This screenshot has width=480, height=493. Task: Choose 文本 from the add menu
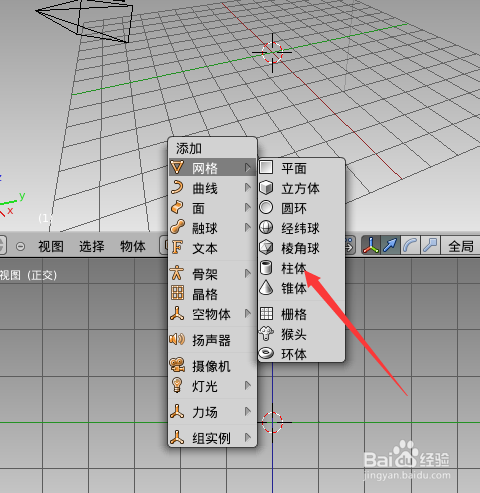pos(213,248)
